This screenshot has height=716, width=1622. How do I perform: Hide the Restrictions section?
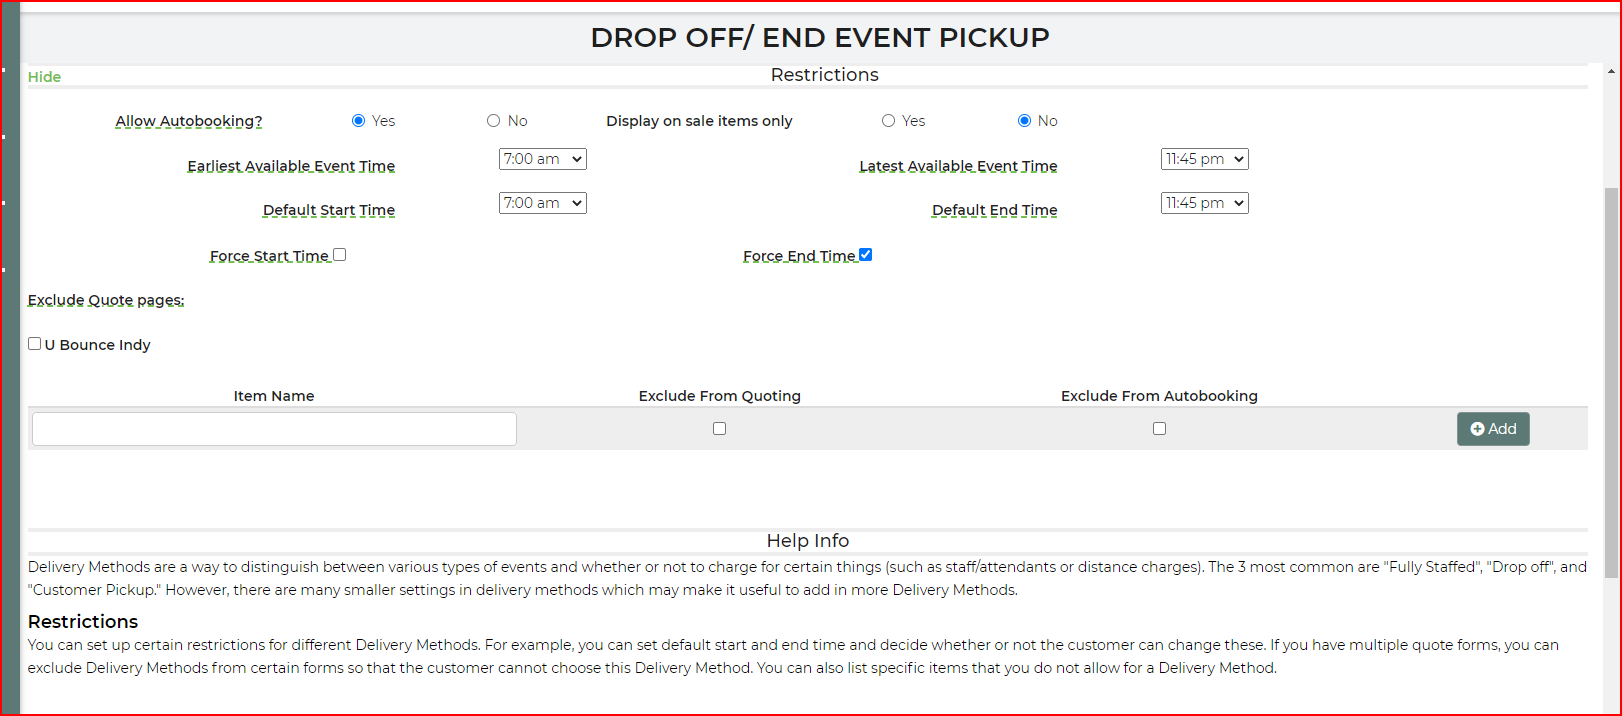(44, 77)
